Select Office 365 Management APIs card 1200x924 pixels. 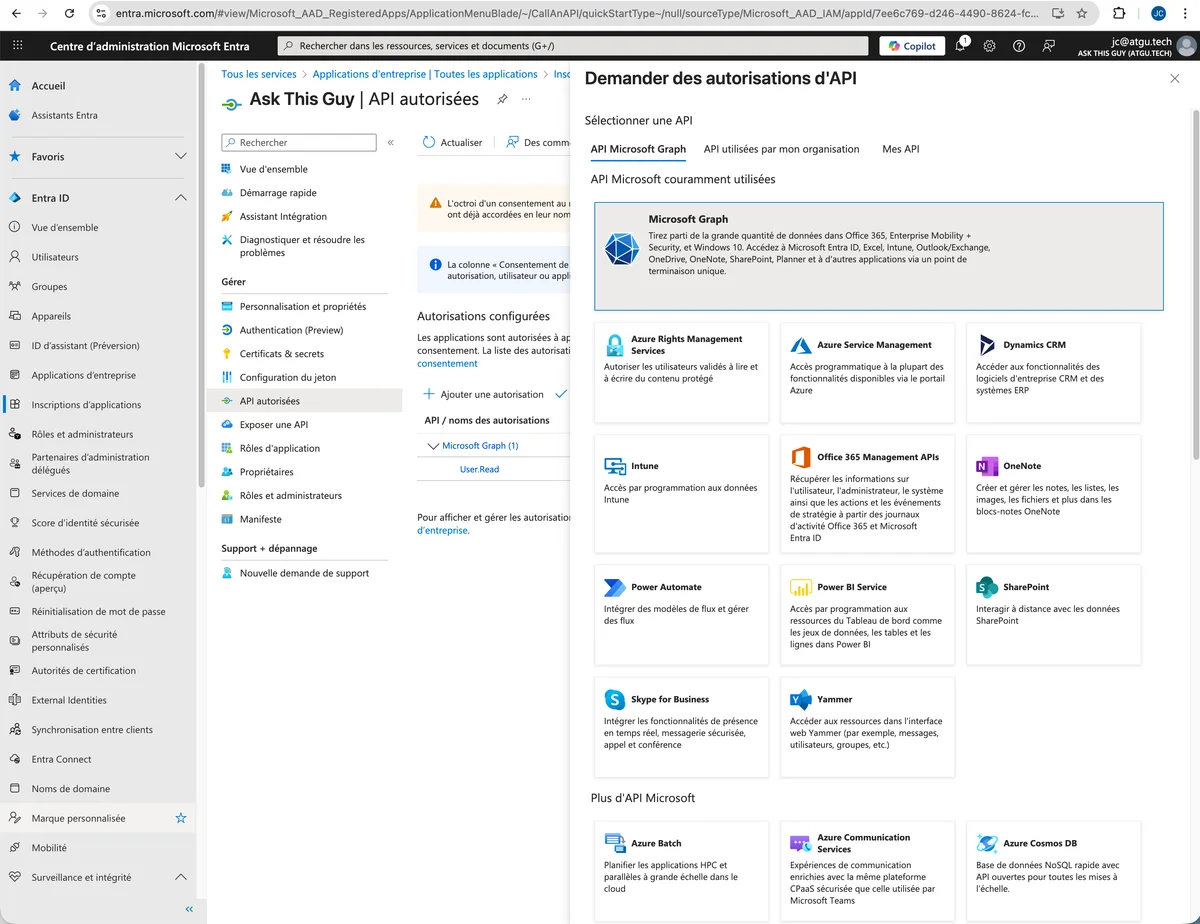click(867, 494)
